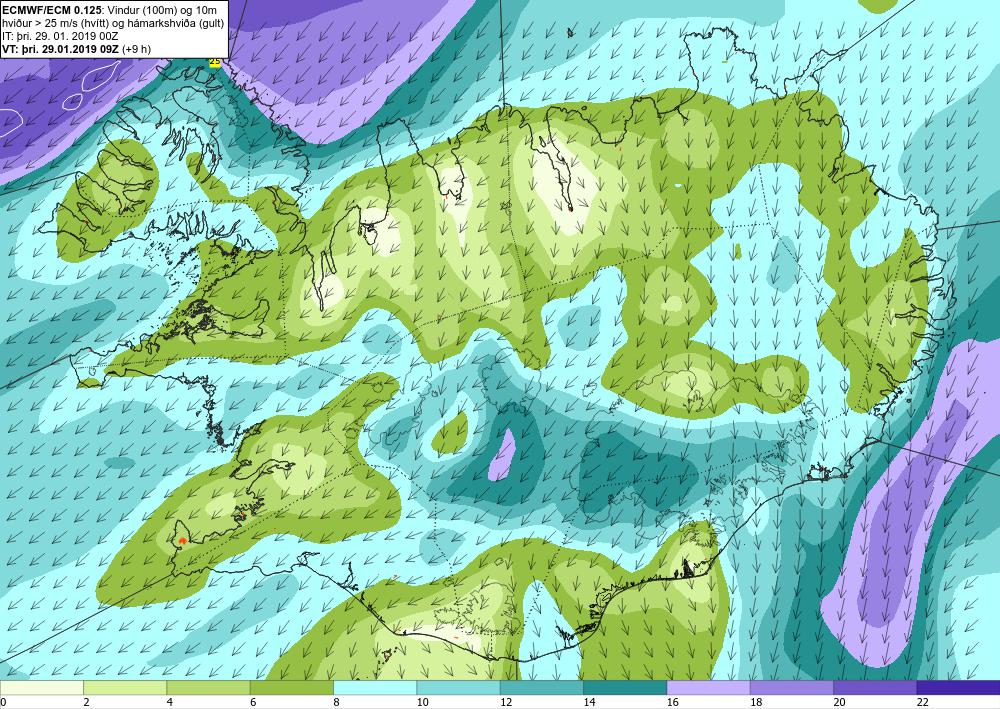Click the 'hviður > 25 m/s (hvítt)' text line

point(113,23)
